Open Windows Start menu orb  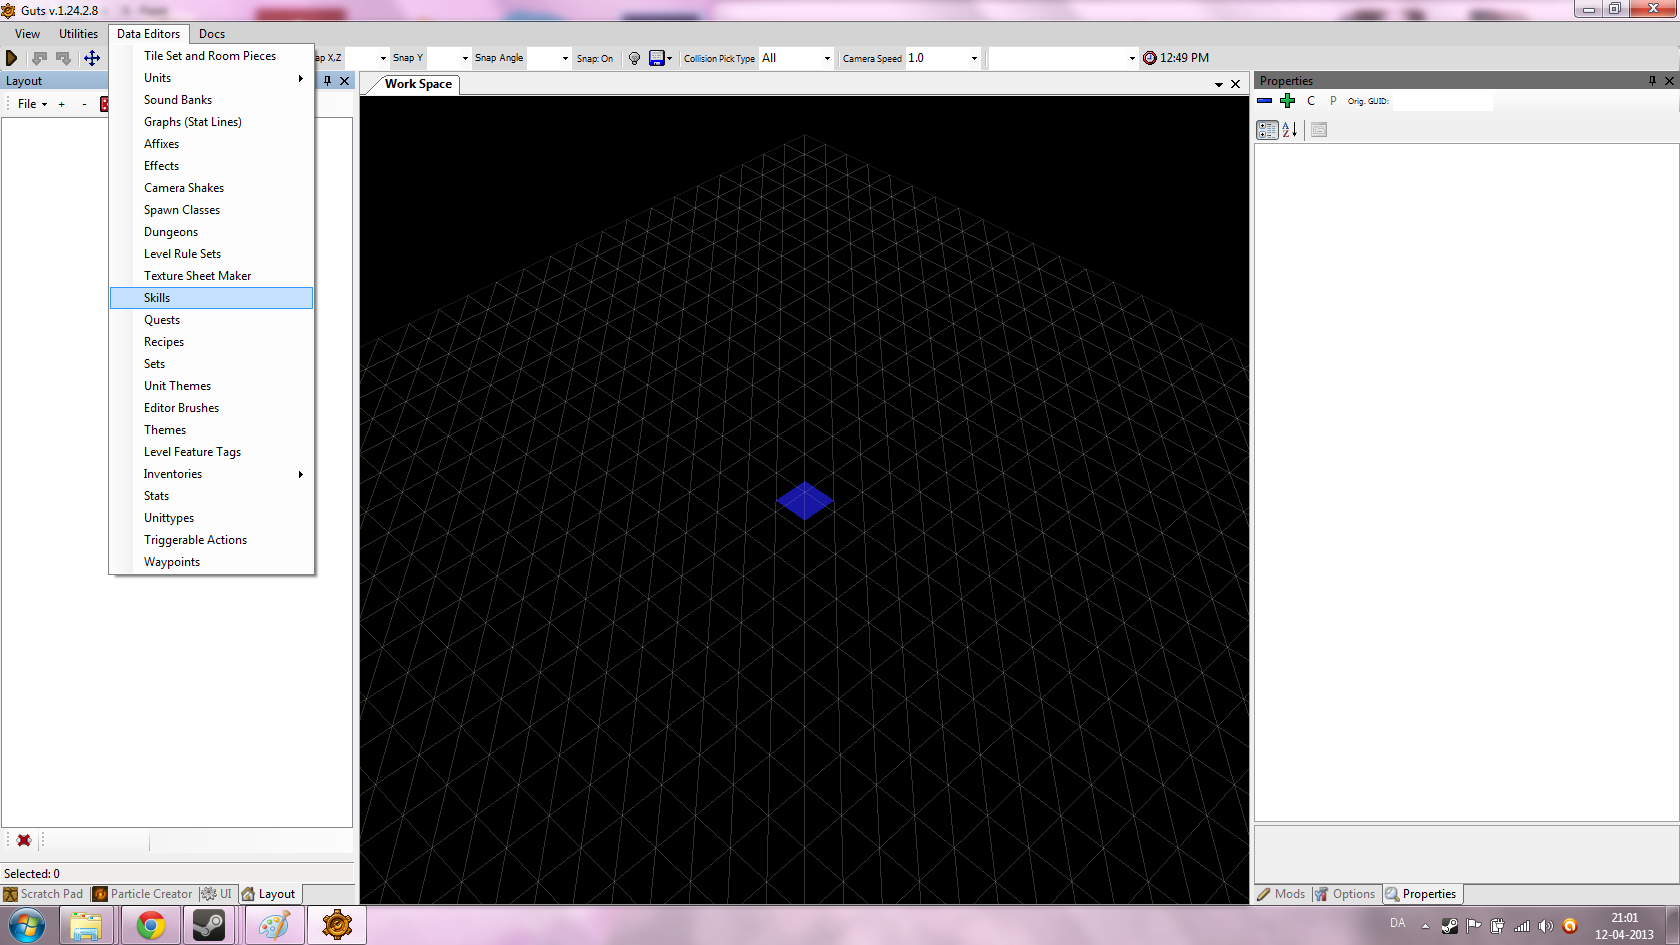[x=27, y=926]
